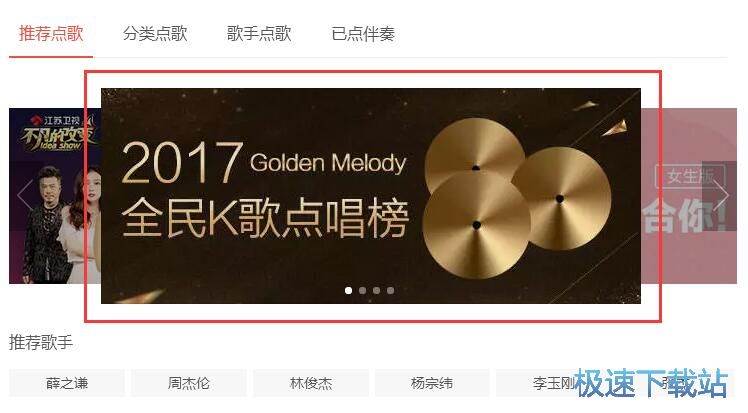Click the left carousel arrow
This screenshot has height=413, width=748.
click(25, 195)
